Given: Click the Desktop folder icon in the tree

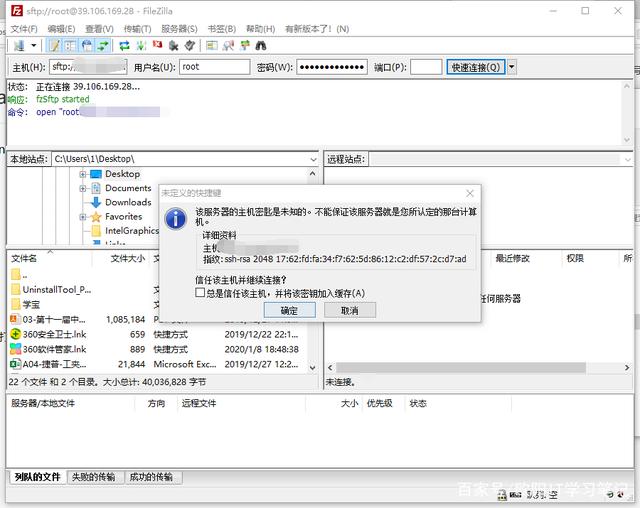Looking at the screenshot, I should 96,174.
